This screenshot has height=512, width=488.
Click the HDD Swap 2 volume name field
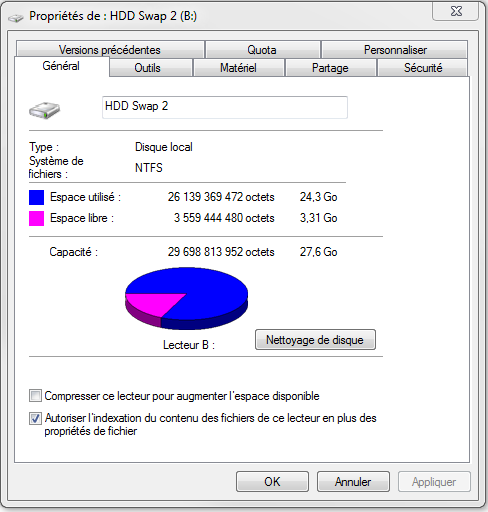coord(225,107)
